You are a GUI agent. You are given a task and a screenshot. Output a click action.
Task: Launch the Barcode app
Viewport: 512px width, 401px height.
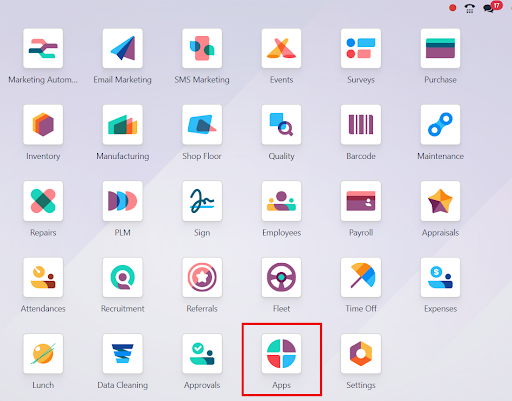click(x=361, y=125)
